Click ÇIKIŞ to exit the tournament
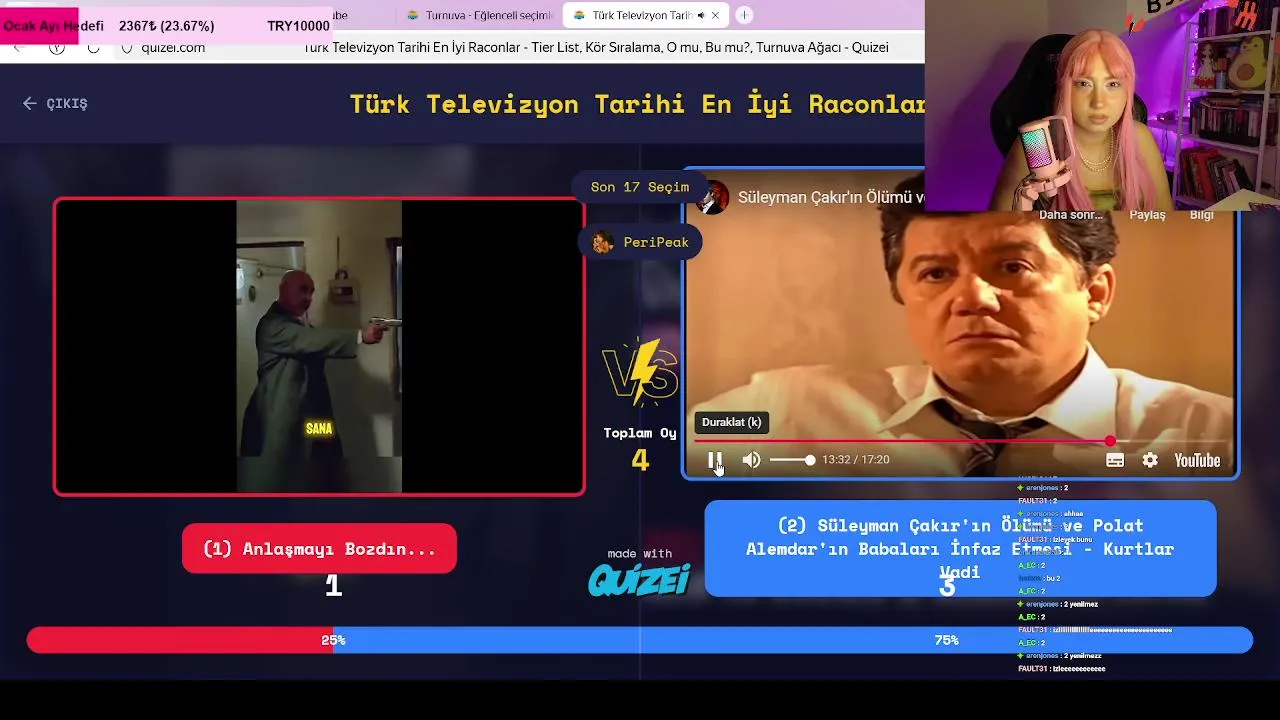Viewport: 1280px width, 720px height. [x=67, y=103]
